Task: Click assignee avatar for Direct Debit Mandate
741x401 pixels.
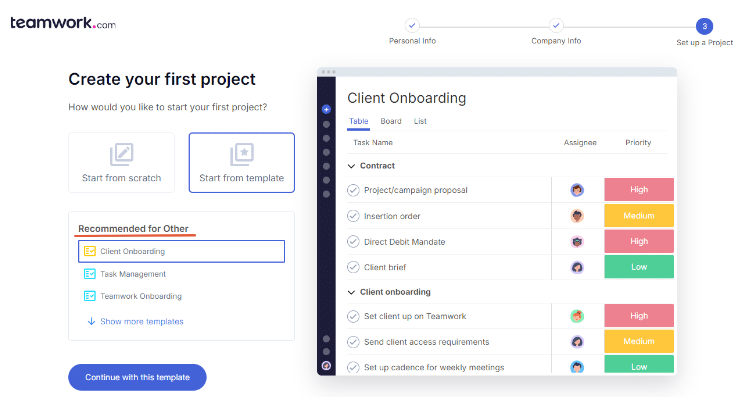Action: click(x=577, y=241)
